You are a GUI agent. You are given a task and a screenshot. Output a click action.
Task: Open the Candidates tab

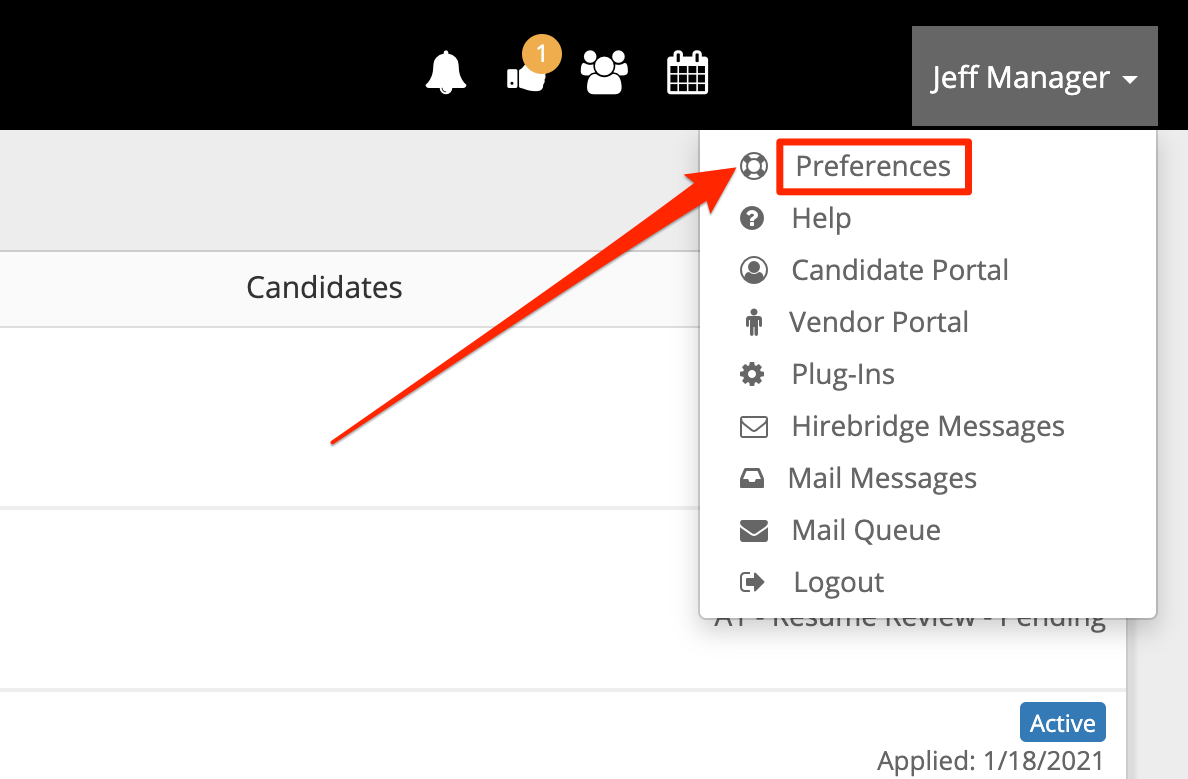click(324, 287)
